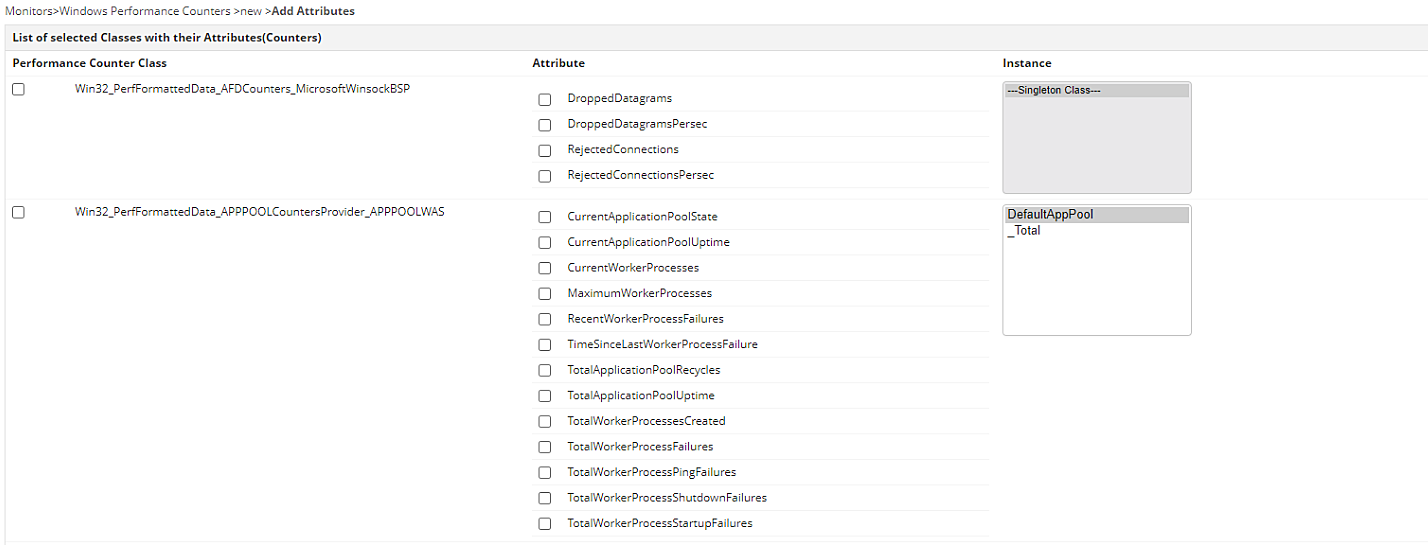This screenshot has height=545, width=1428.
Task: Check the APPPOOLCountersProvider_APPPOOLWAS class checkbox
Action: 18,212
